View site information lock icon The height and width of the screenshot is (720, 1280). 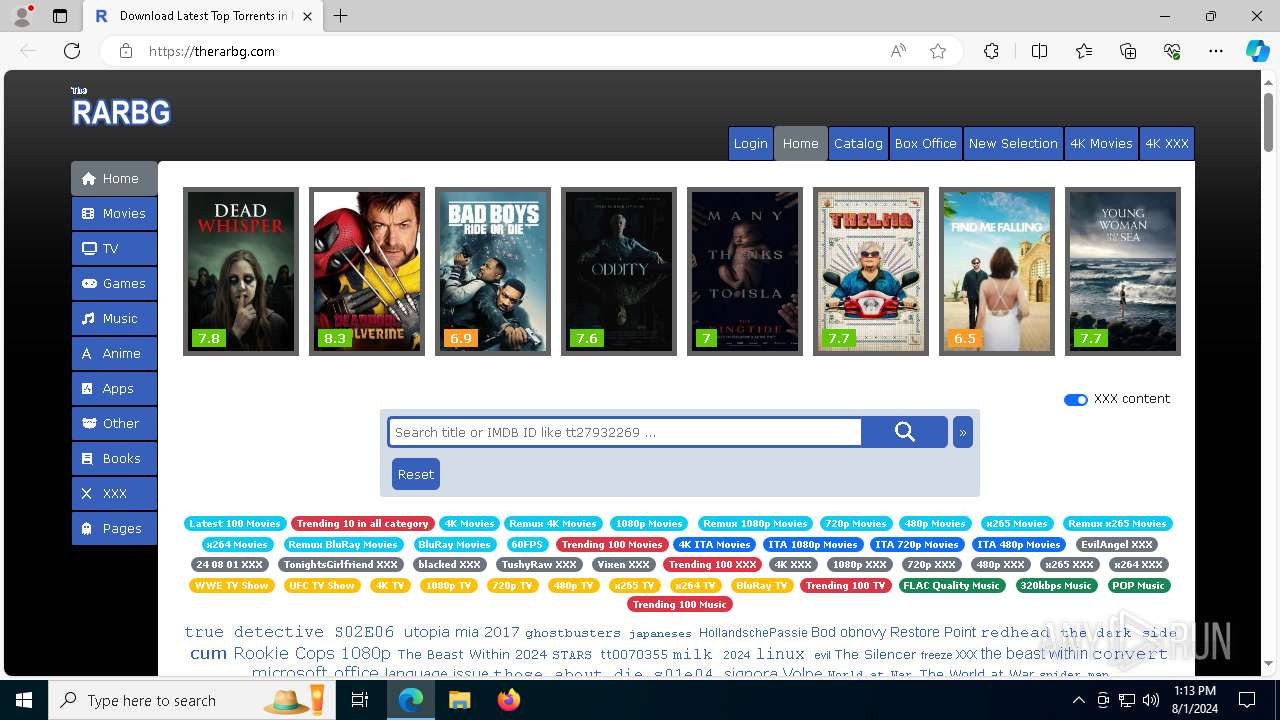(x=125, y=51)
